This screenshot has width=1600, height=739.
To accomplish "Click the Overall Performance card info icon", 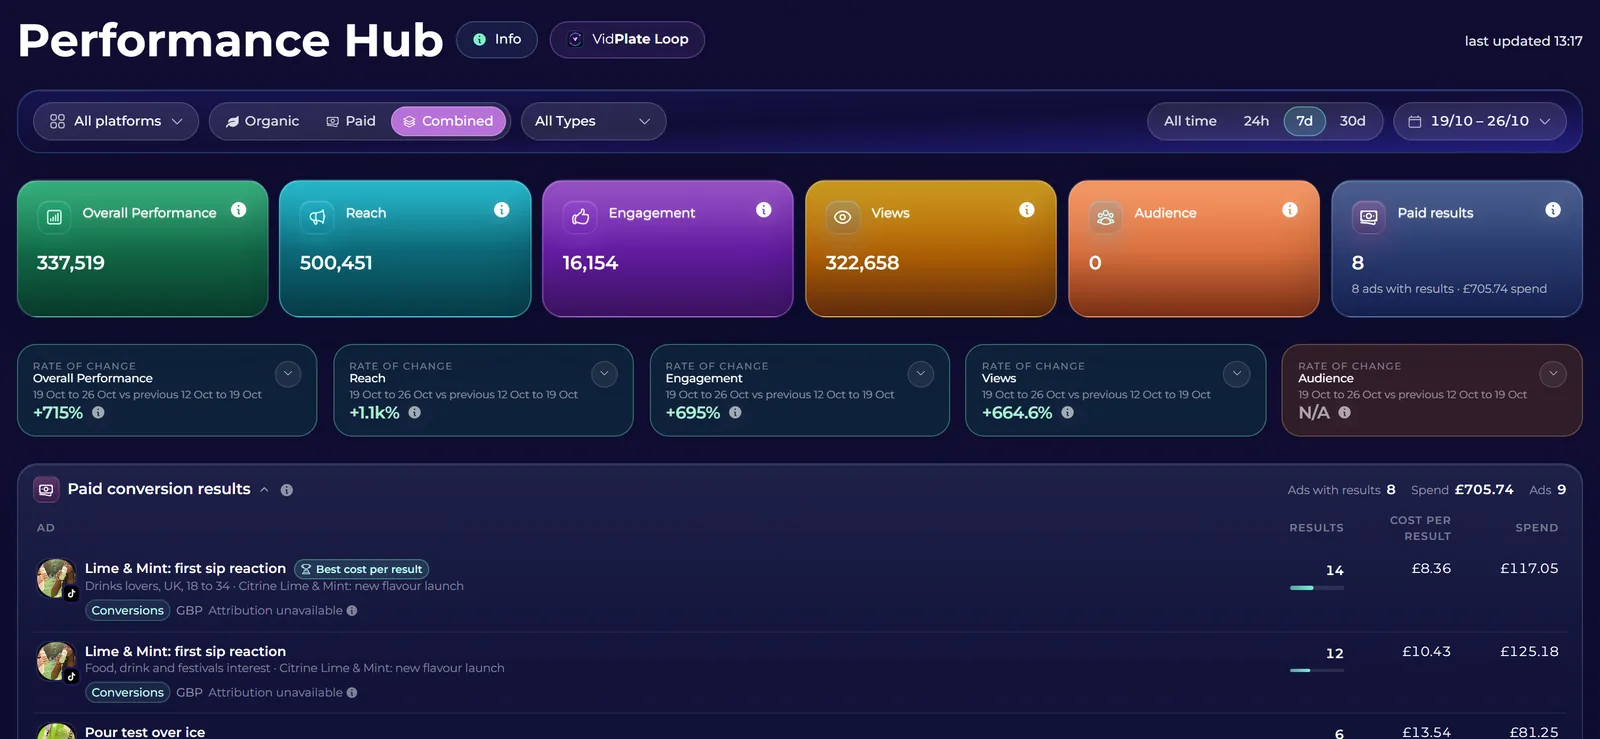I will coord(238,210).
